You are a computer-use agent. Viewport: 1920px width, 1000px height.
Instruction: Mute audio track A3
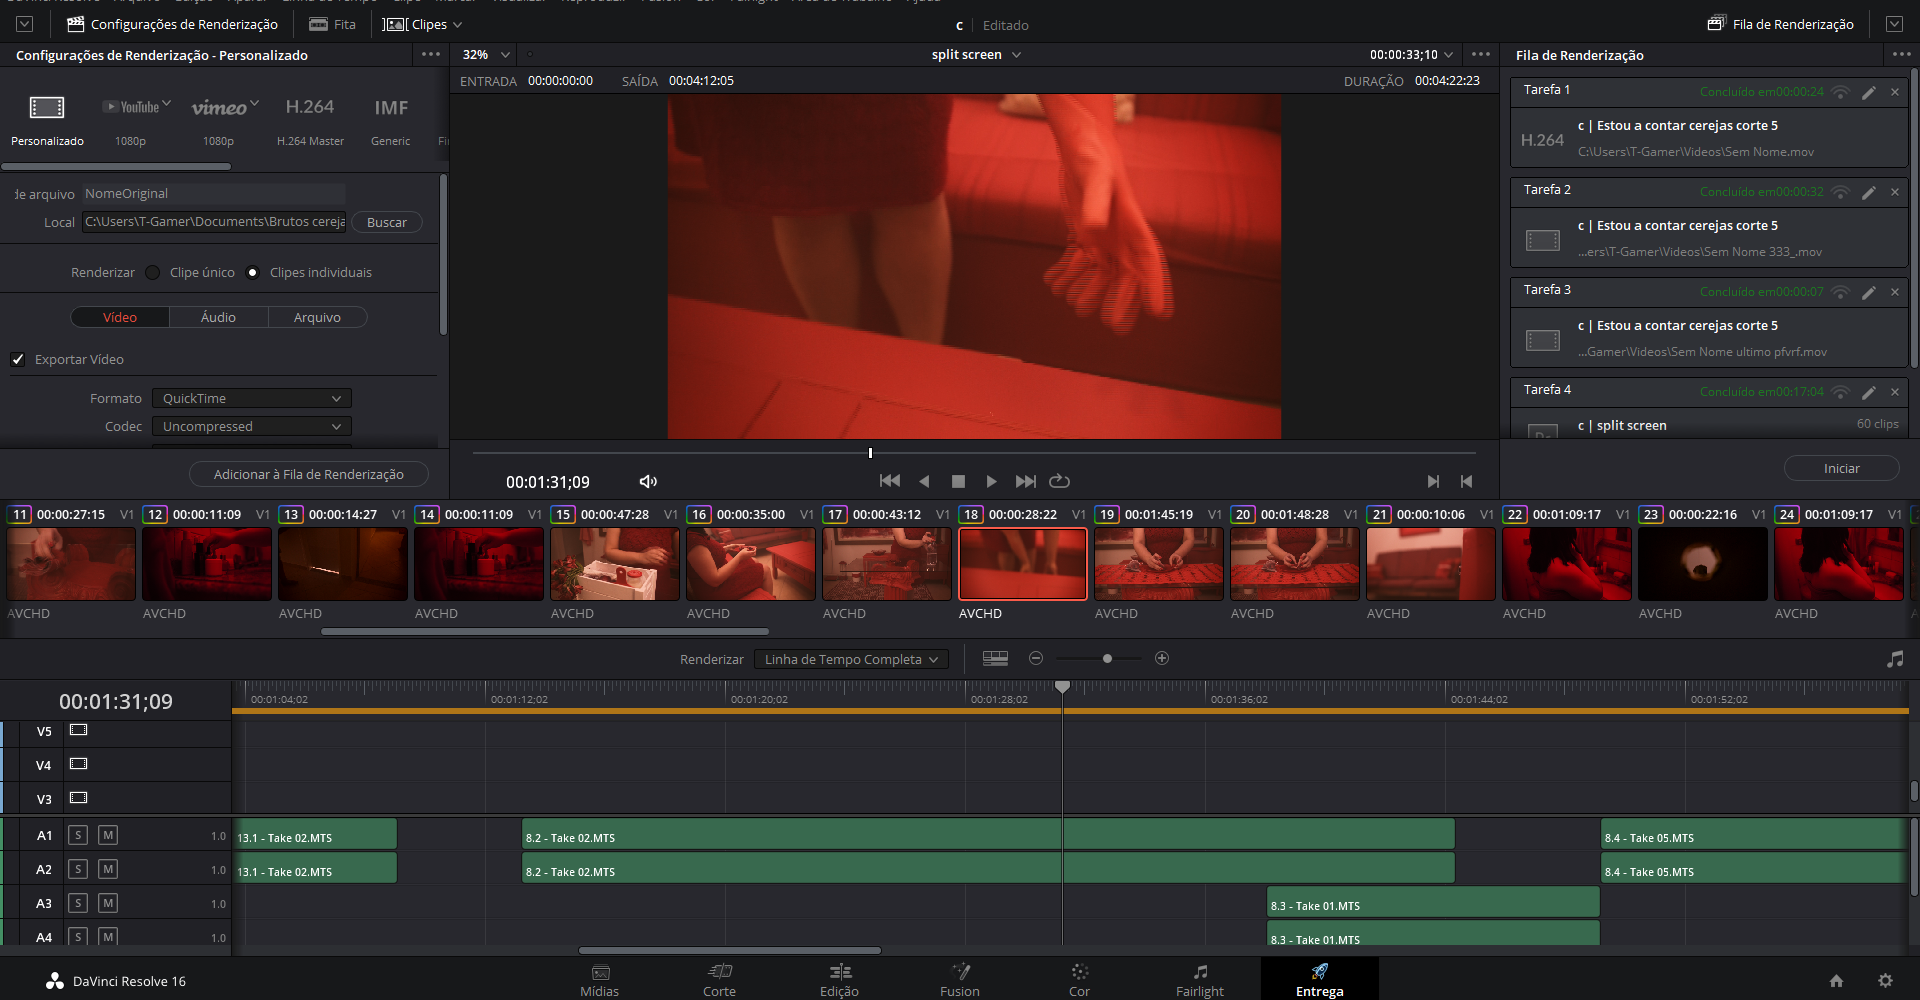click(x=108, y=903)
